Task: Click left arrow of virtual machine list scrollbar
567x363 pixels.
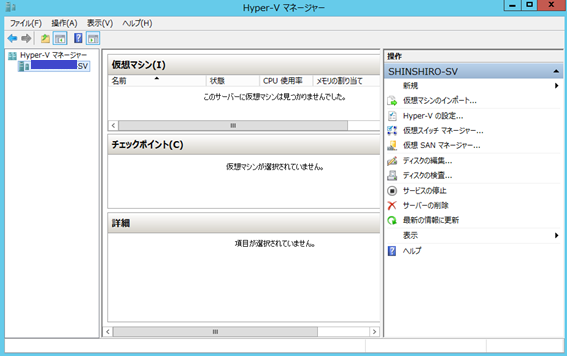Action: pyautogui.click(x=114, y=125)
